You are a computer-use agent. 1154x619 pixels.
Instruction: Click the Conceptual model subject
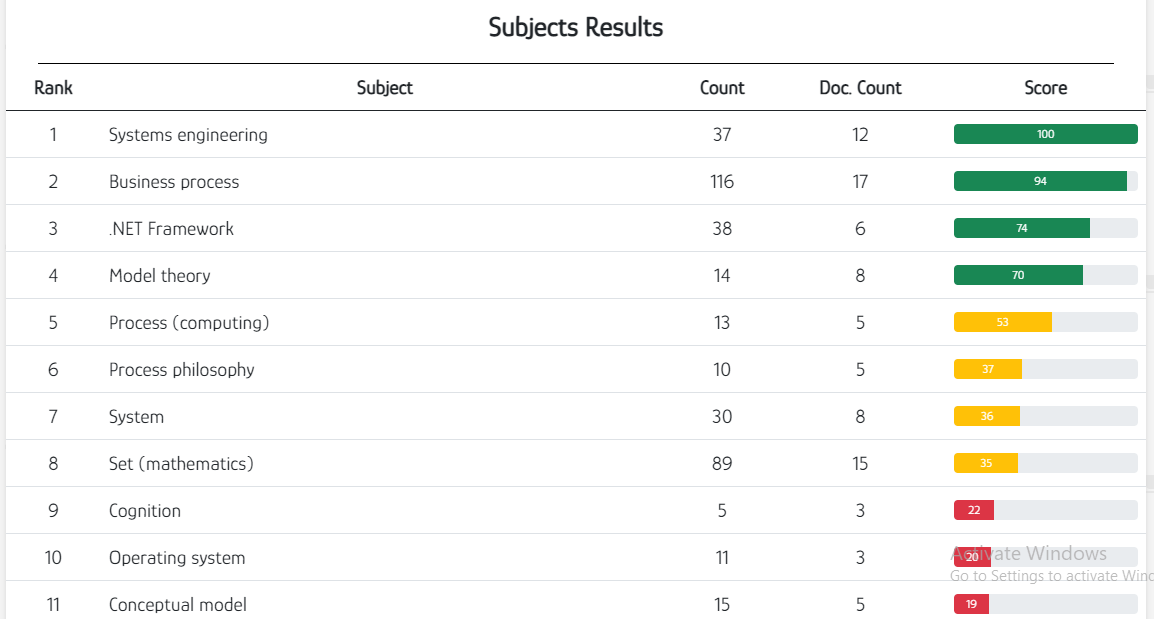tap(177, 605)
